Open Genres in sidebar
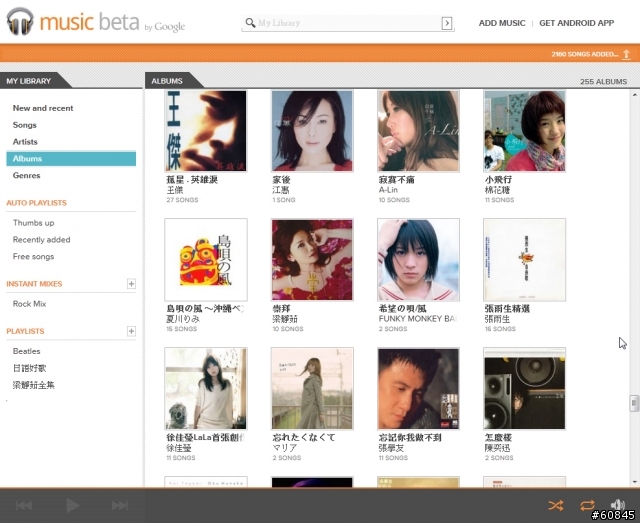Screen dimensions: 640x523 coord(27,176)
